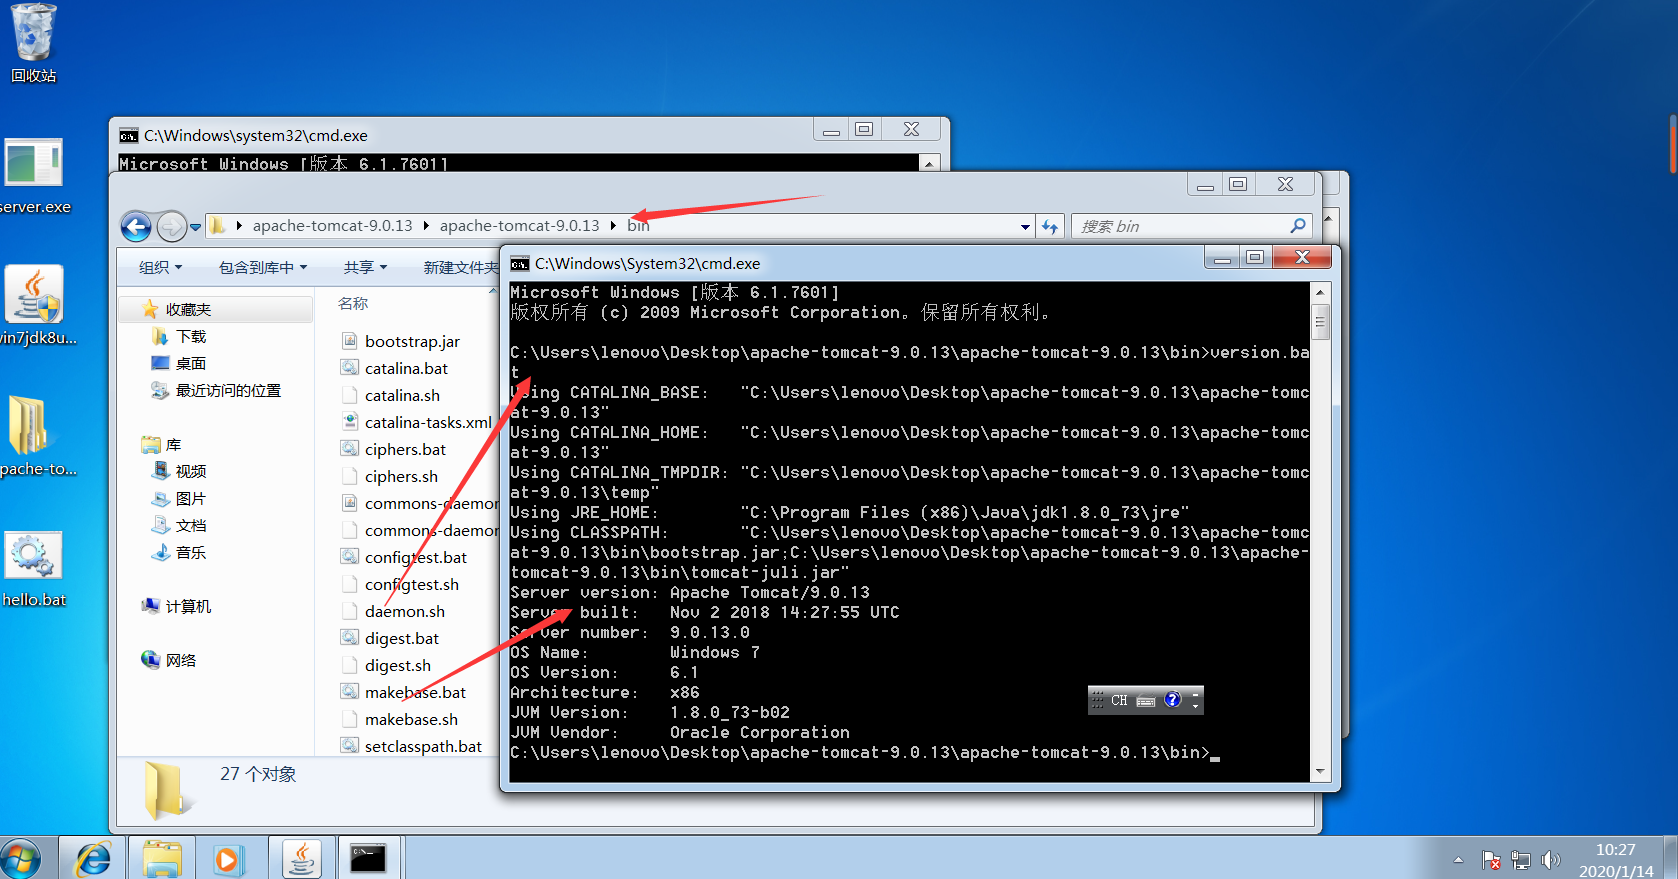This screenshot has height=879, width=1678.
Task: Select 音乐 library in navigation pane
Action: (190, 552)
